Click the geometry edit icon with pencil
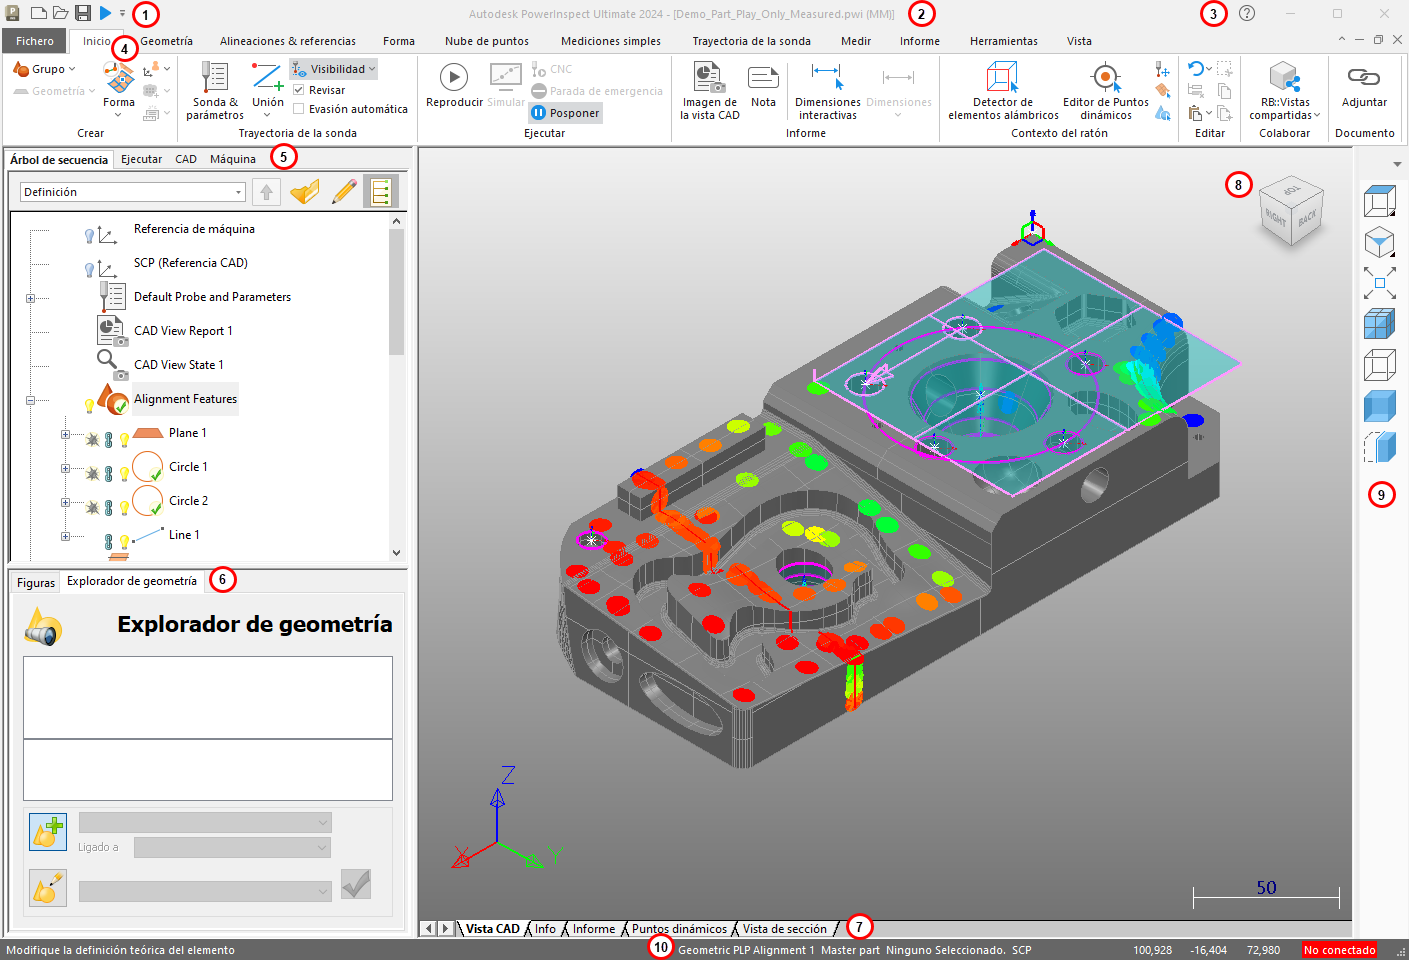Screen dimensions: 1409x960 click(48, 888)
